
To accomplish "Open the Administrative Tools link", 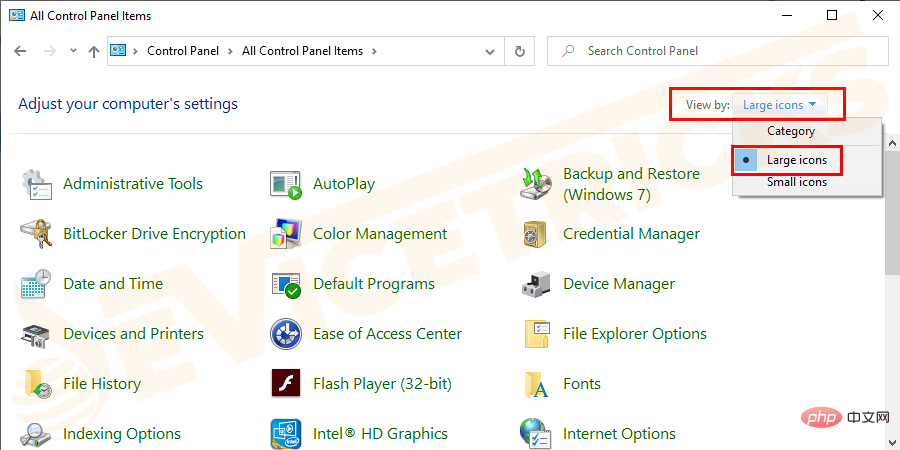I will pos(133,184).
